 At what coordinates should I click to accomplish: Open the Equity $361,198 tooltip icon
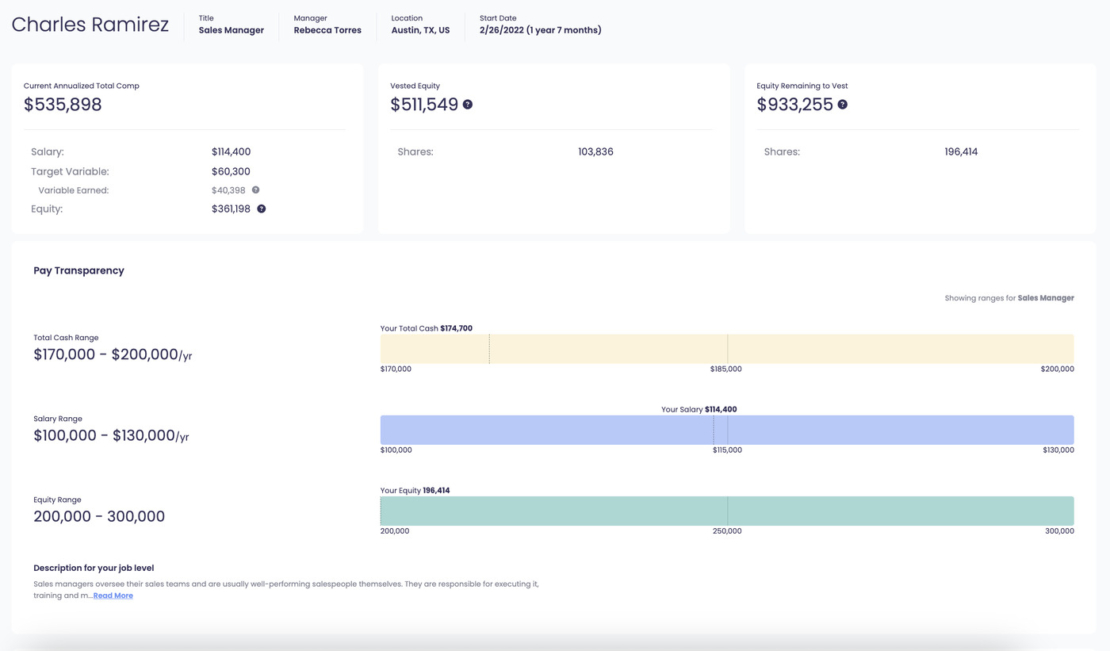261,209
